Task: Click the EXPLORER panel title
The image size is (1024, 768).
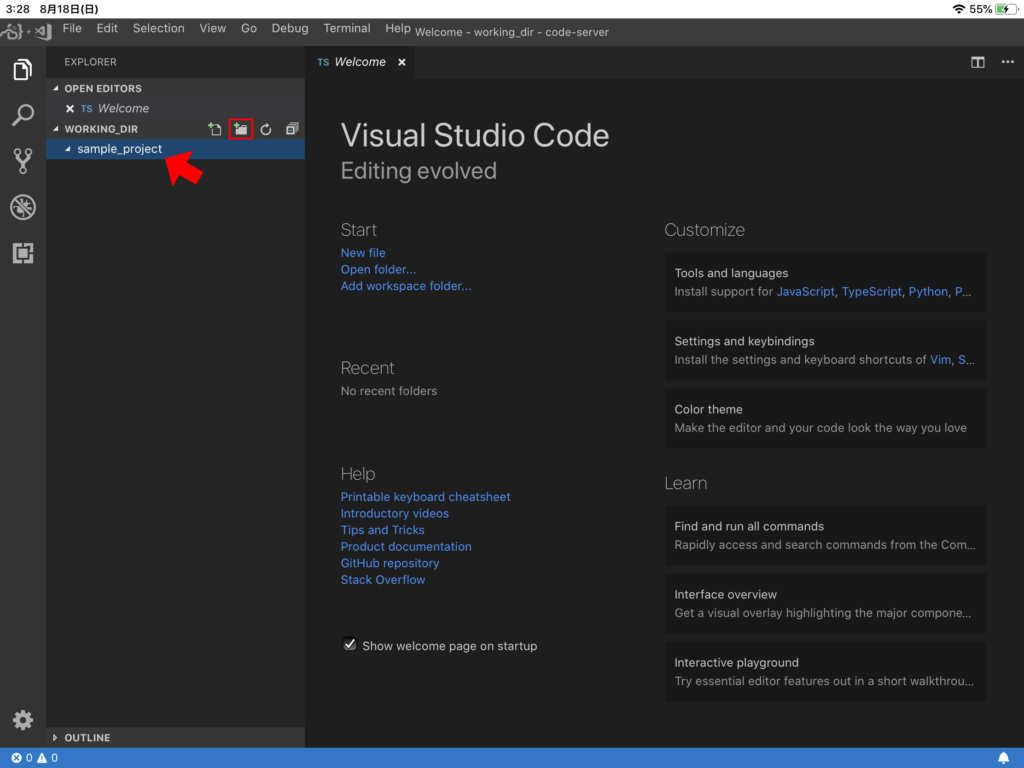Action: [x=90, y=62]
